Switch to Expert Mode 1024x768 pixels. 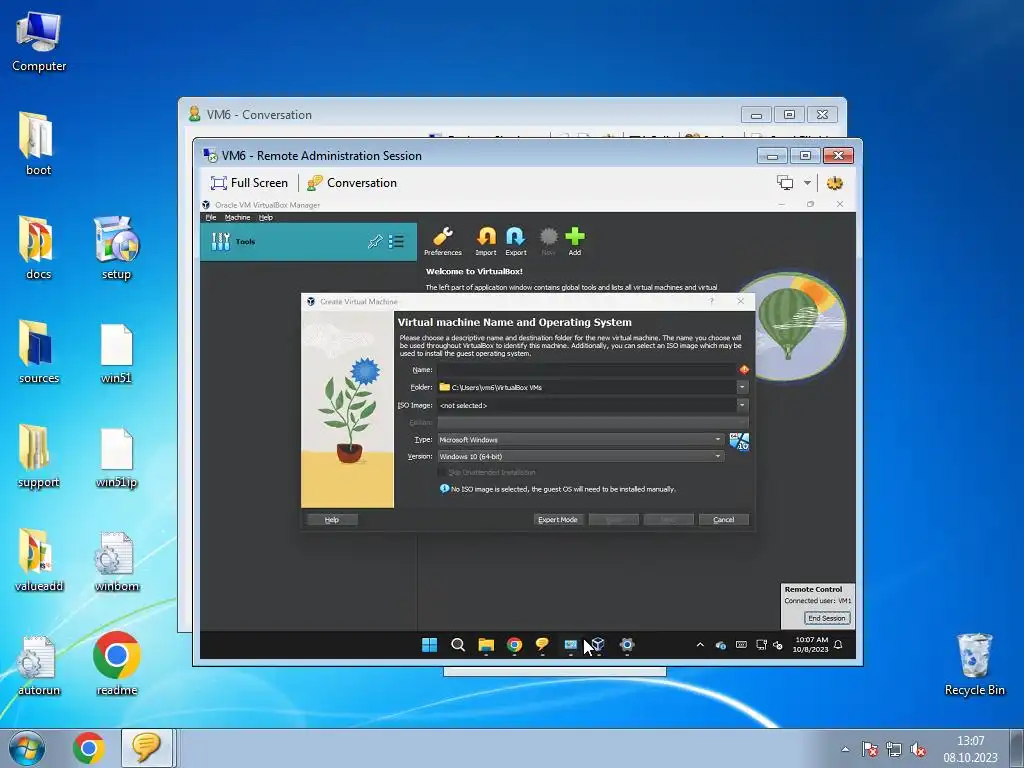pyautogui.click(x=558, y=520)
